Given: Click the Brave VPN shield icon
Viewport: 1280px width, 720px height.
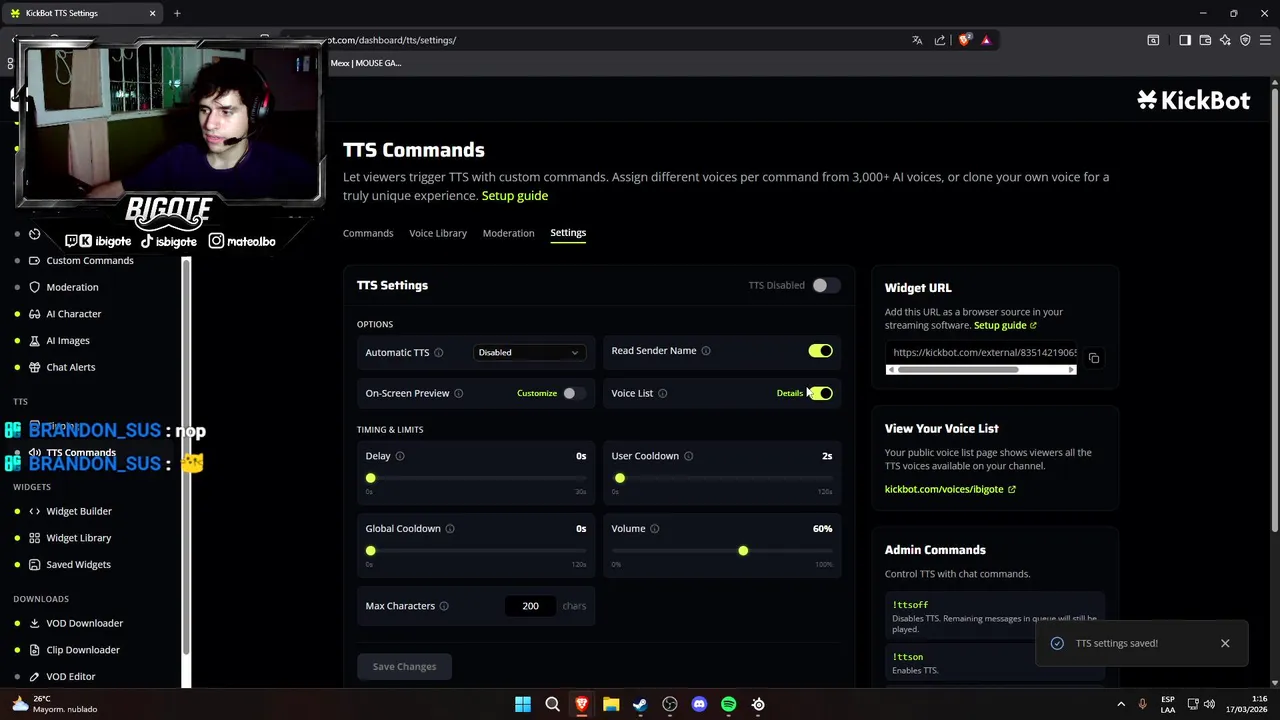Looking at the screenshot, I should [x=1245, y=40].
